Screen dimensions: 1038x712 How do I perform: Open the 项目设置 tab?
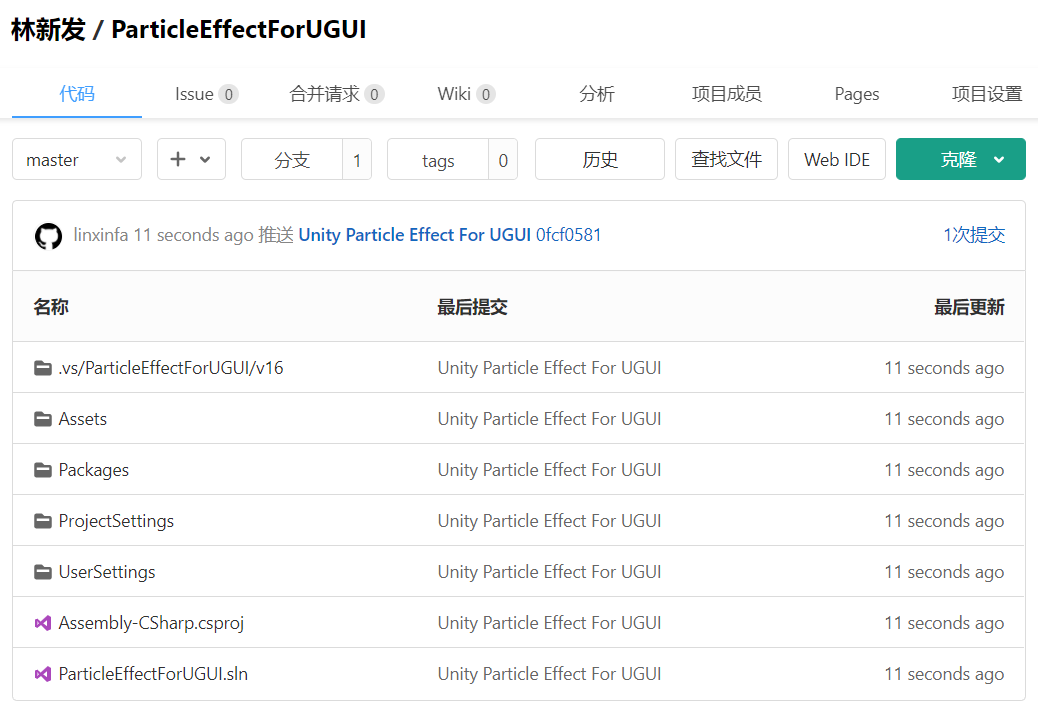pos(987,94)
